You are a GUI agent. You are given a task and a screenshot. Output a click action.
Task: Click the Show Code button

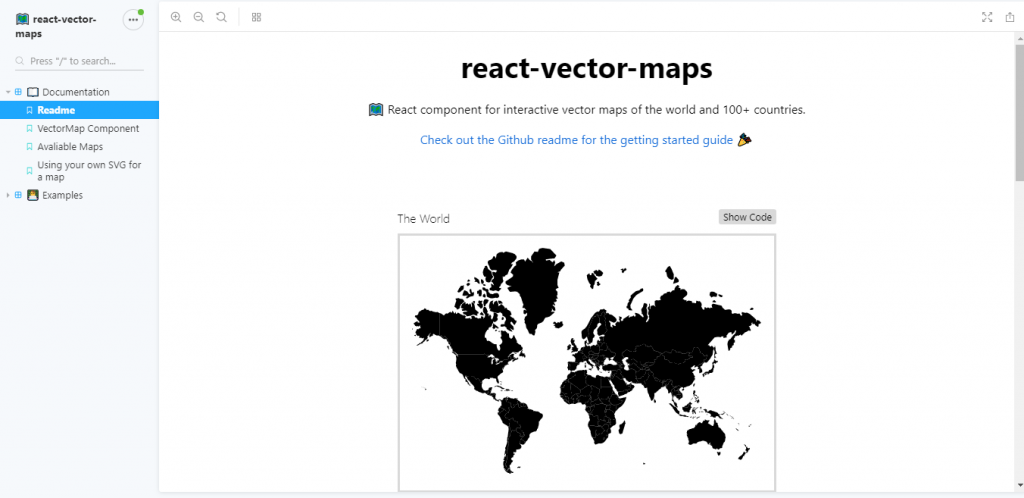747,217
